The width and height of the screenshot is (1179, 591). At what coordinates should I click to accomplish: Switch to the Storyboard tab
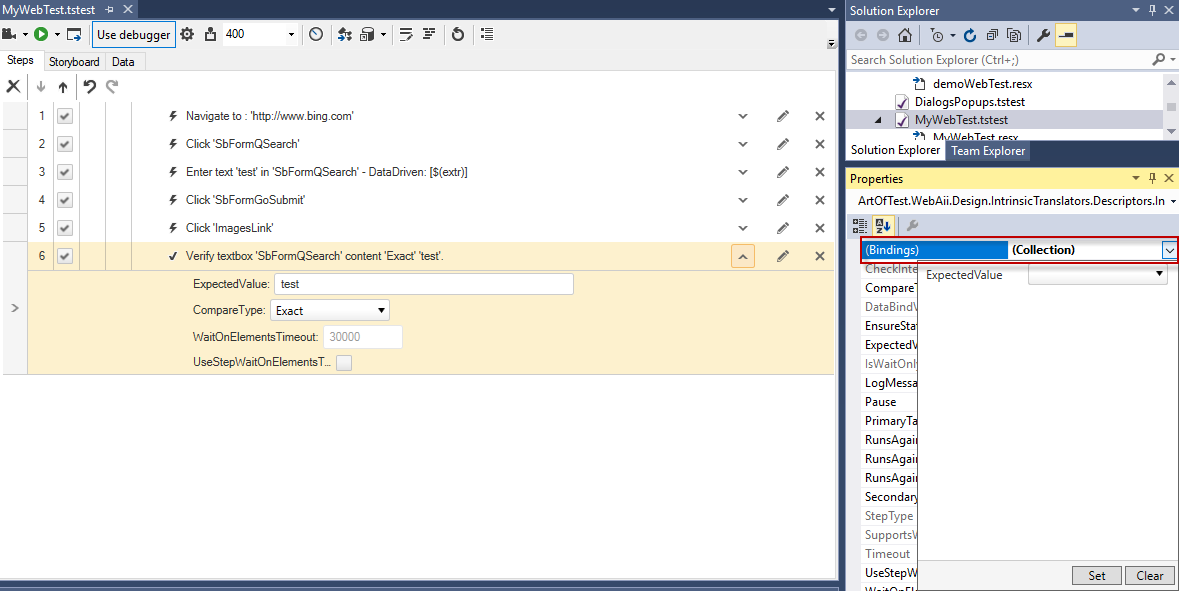pyautogui.click(x=74, y=62)
